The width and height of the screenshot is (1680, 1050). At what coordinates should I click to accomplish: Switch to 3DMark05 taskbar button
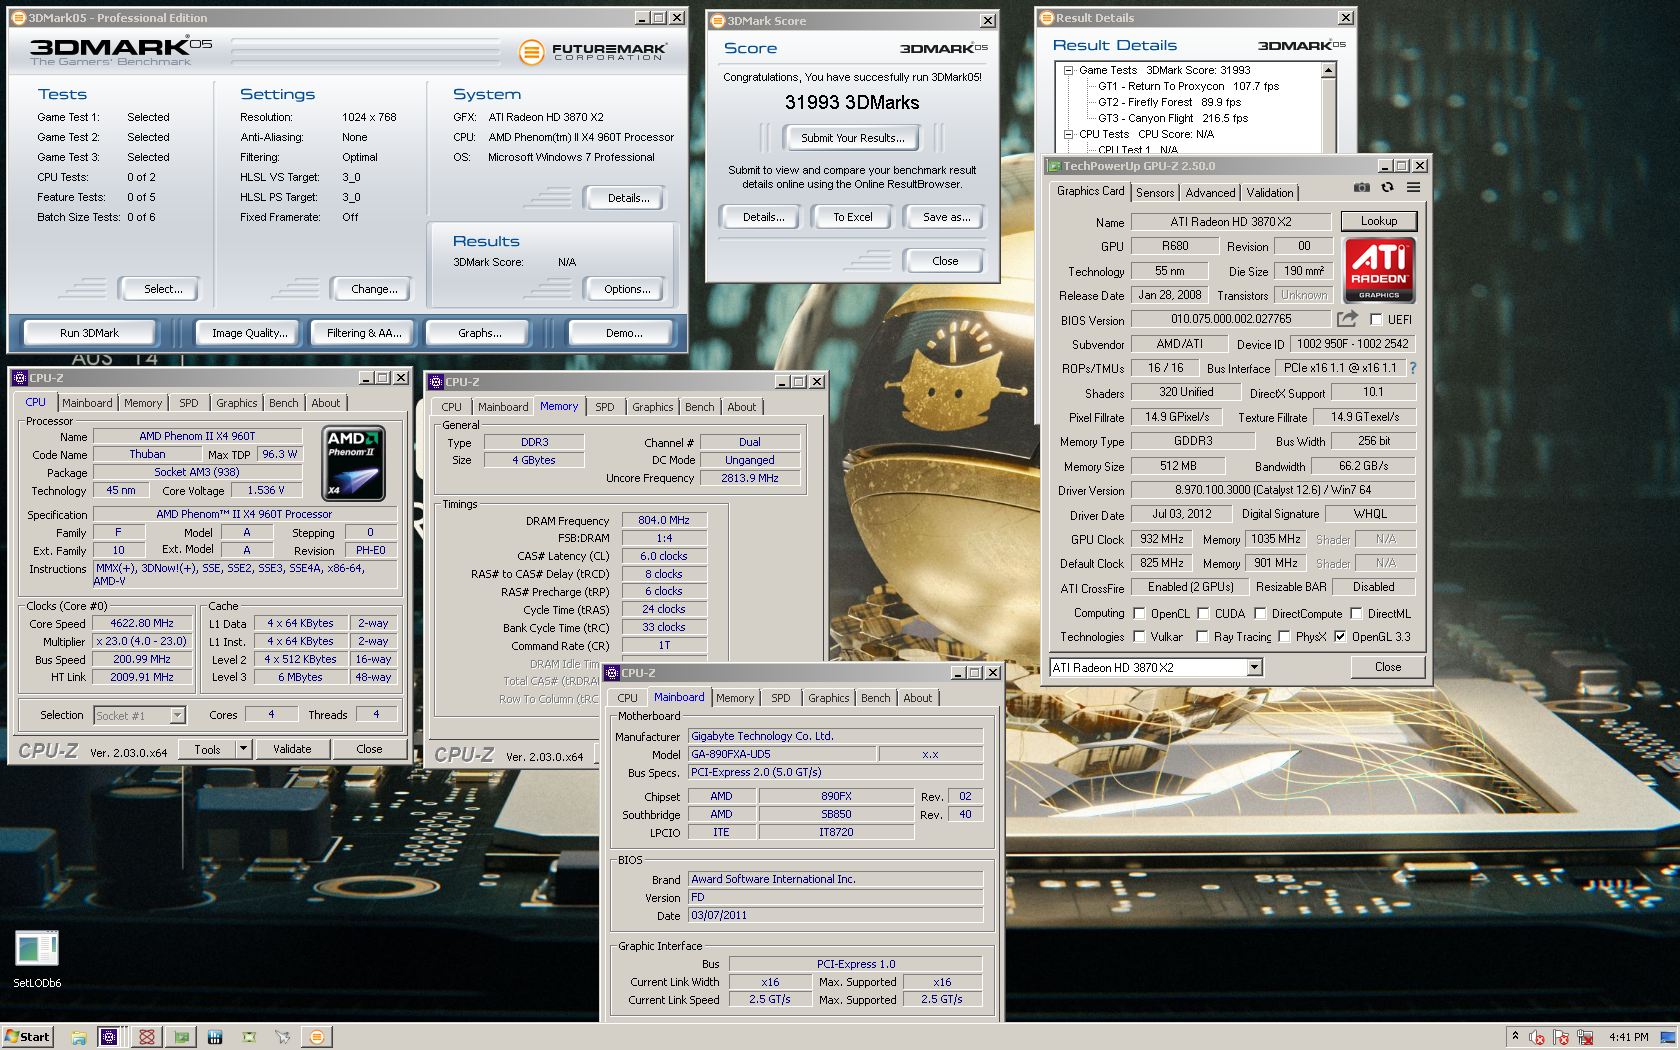[316, 1037]
